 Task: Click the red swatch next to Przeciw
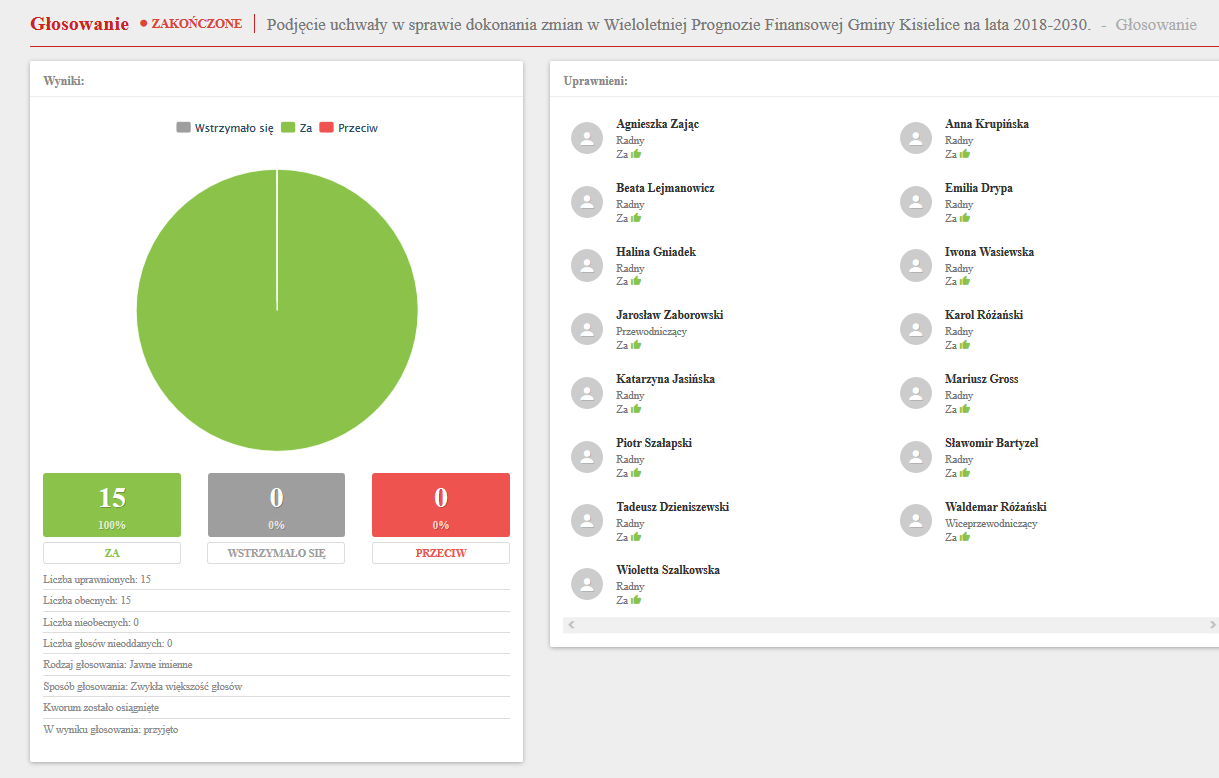coord(326,128)
